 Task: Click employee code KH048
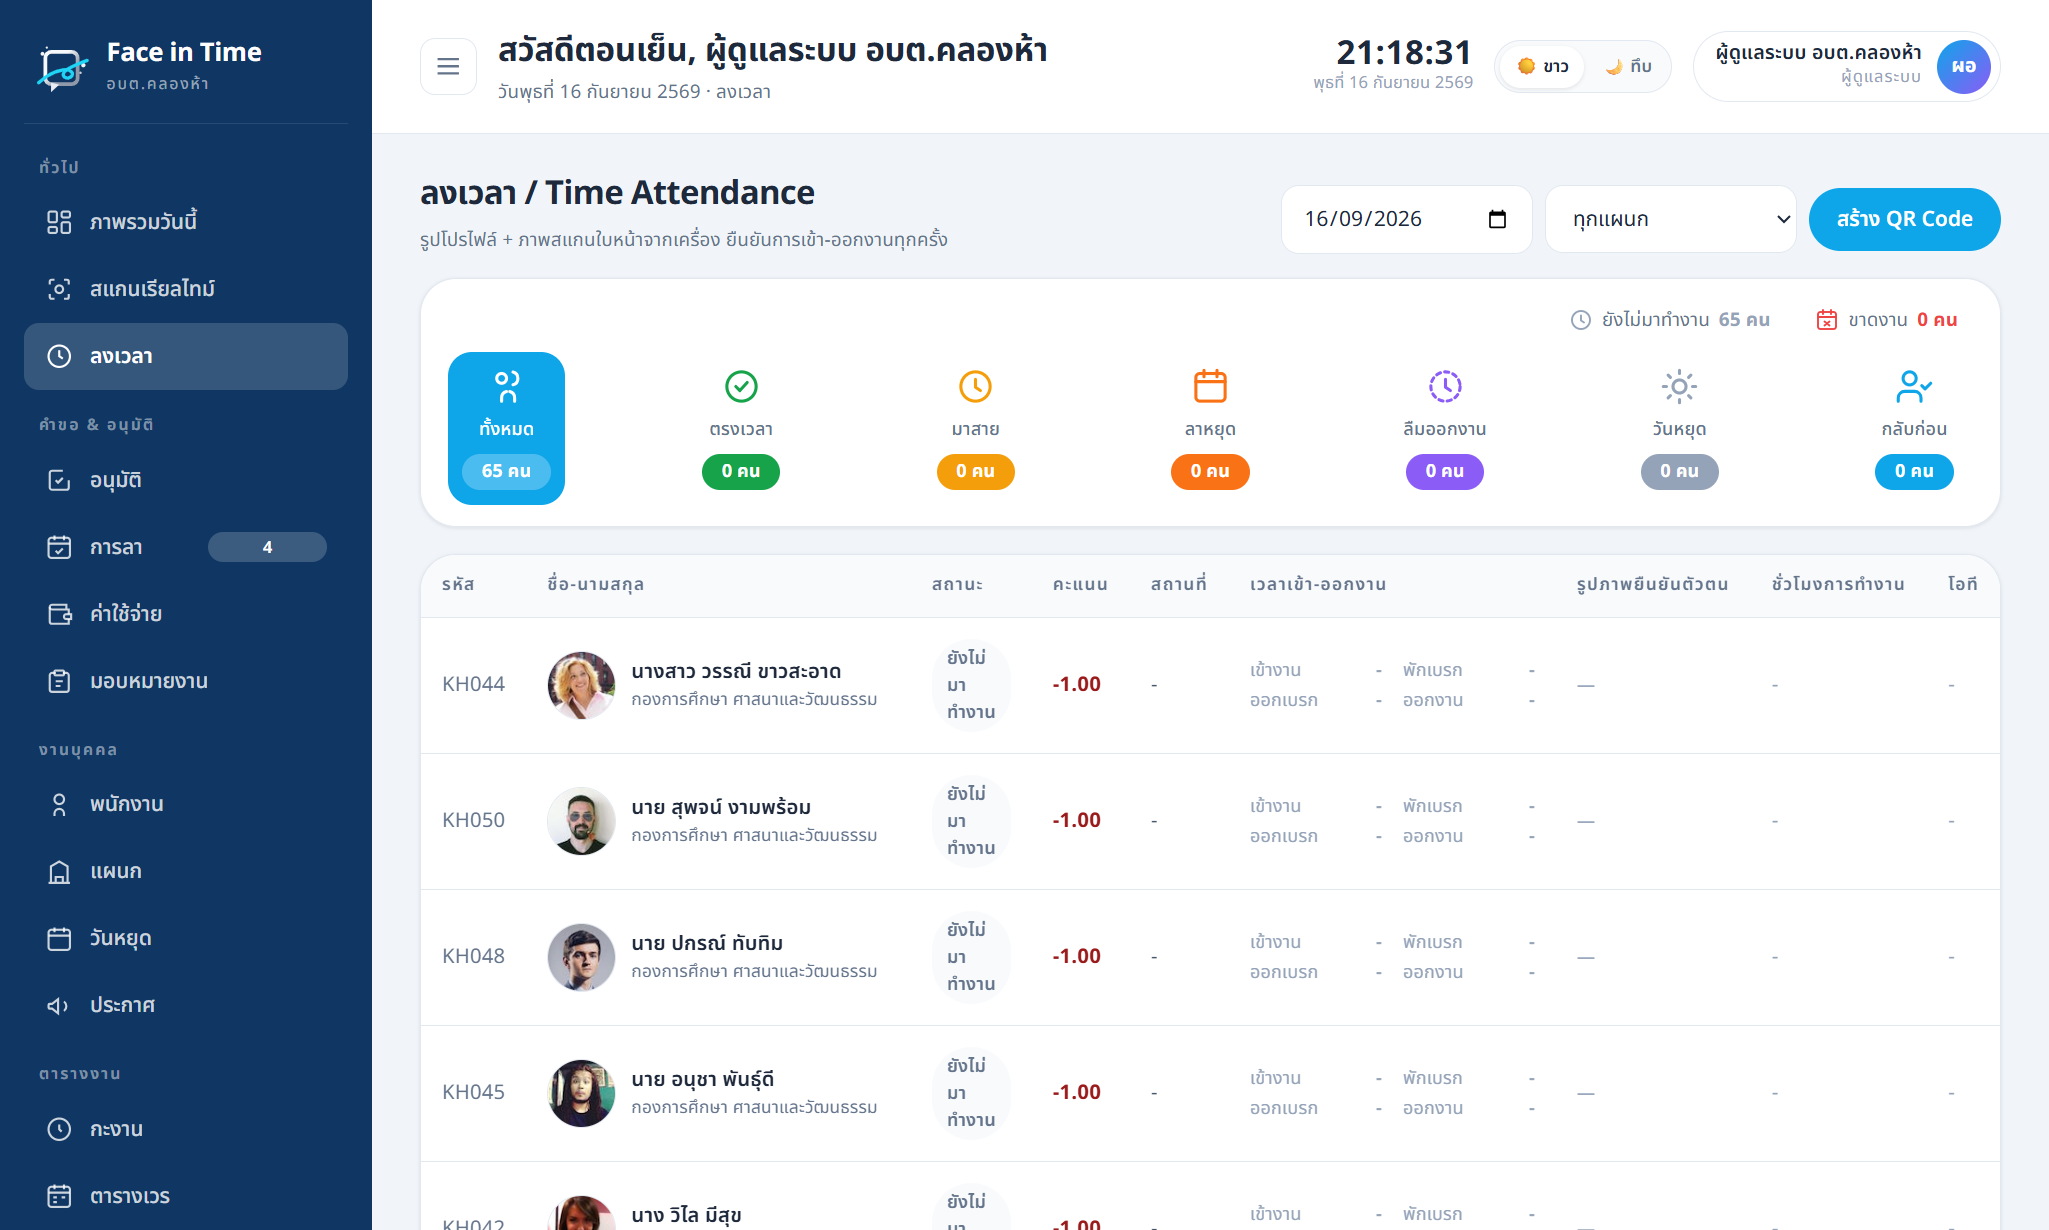tap(473, 956)
